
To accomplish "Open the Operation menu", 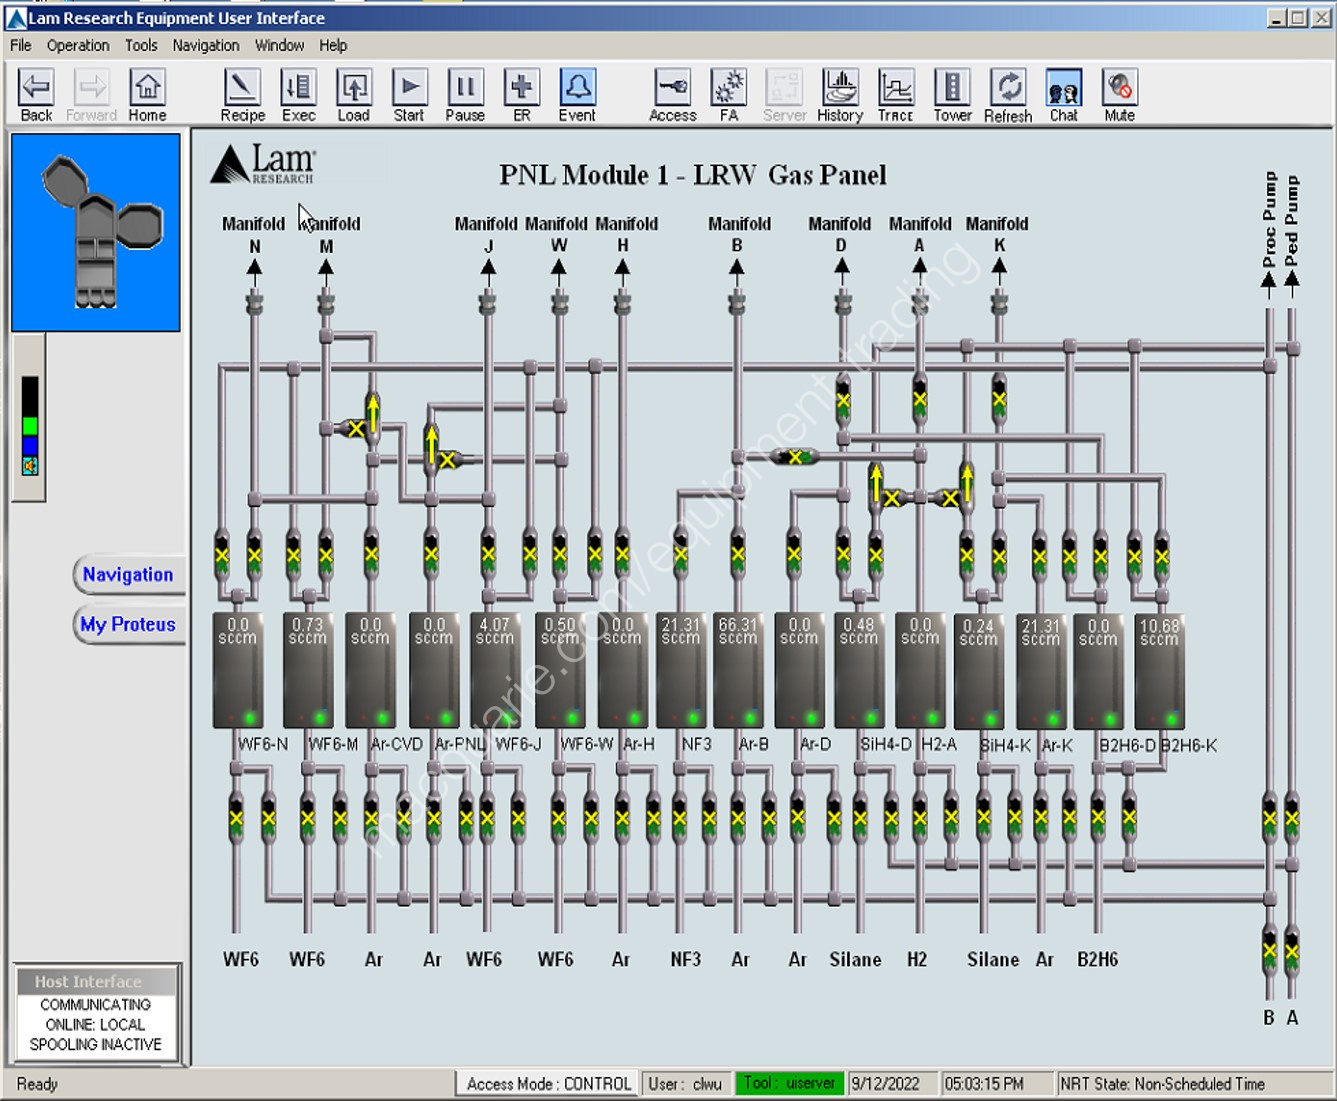I will (x=78, y=45).
